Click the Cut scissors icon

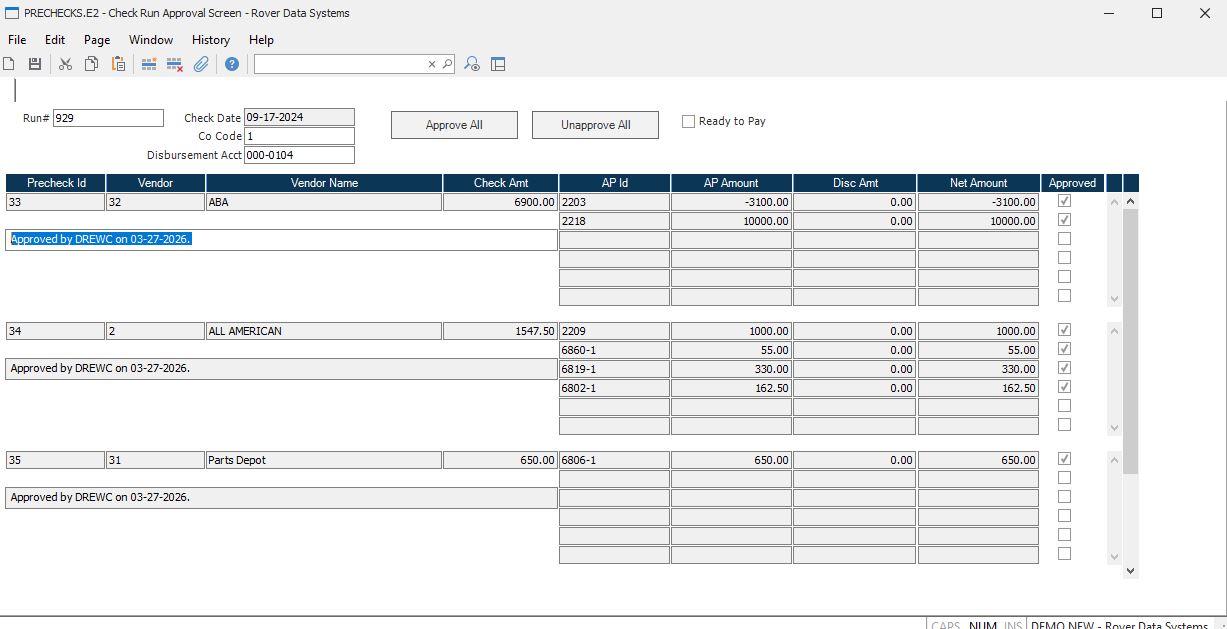click(66, 64)
